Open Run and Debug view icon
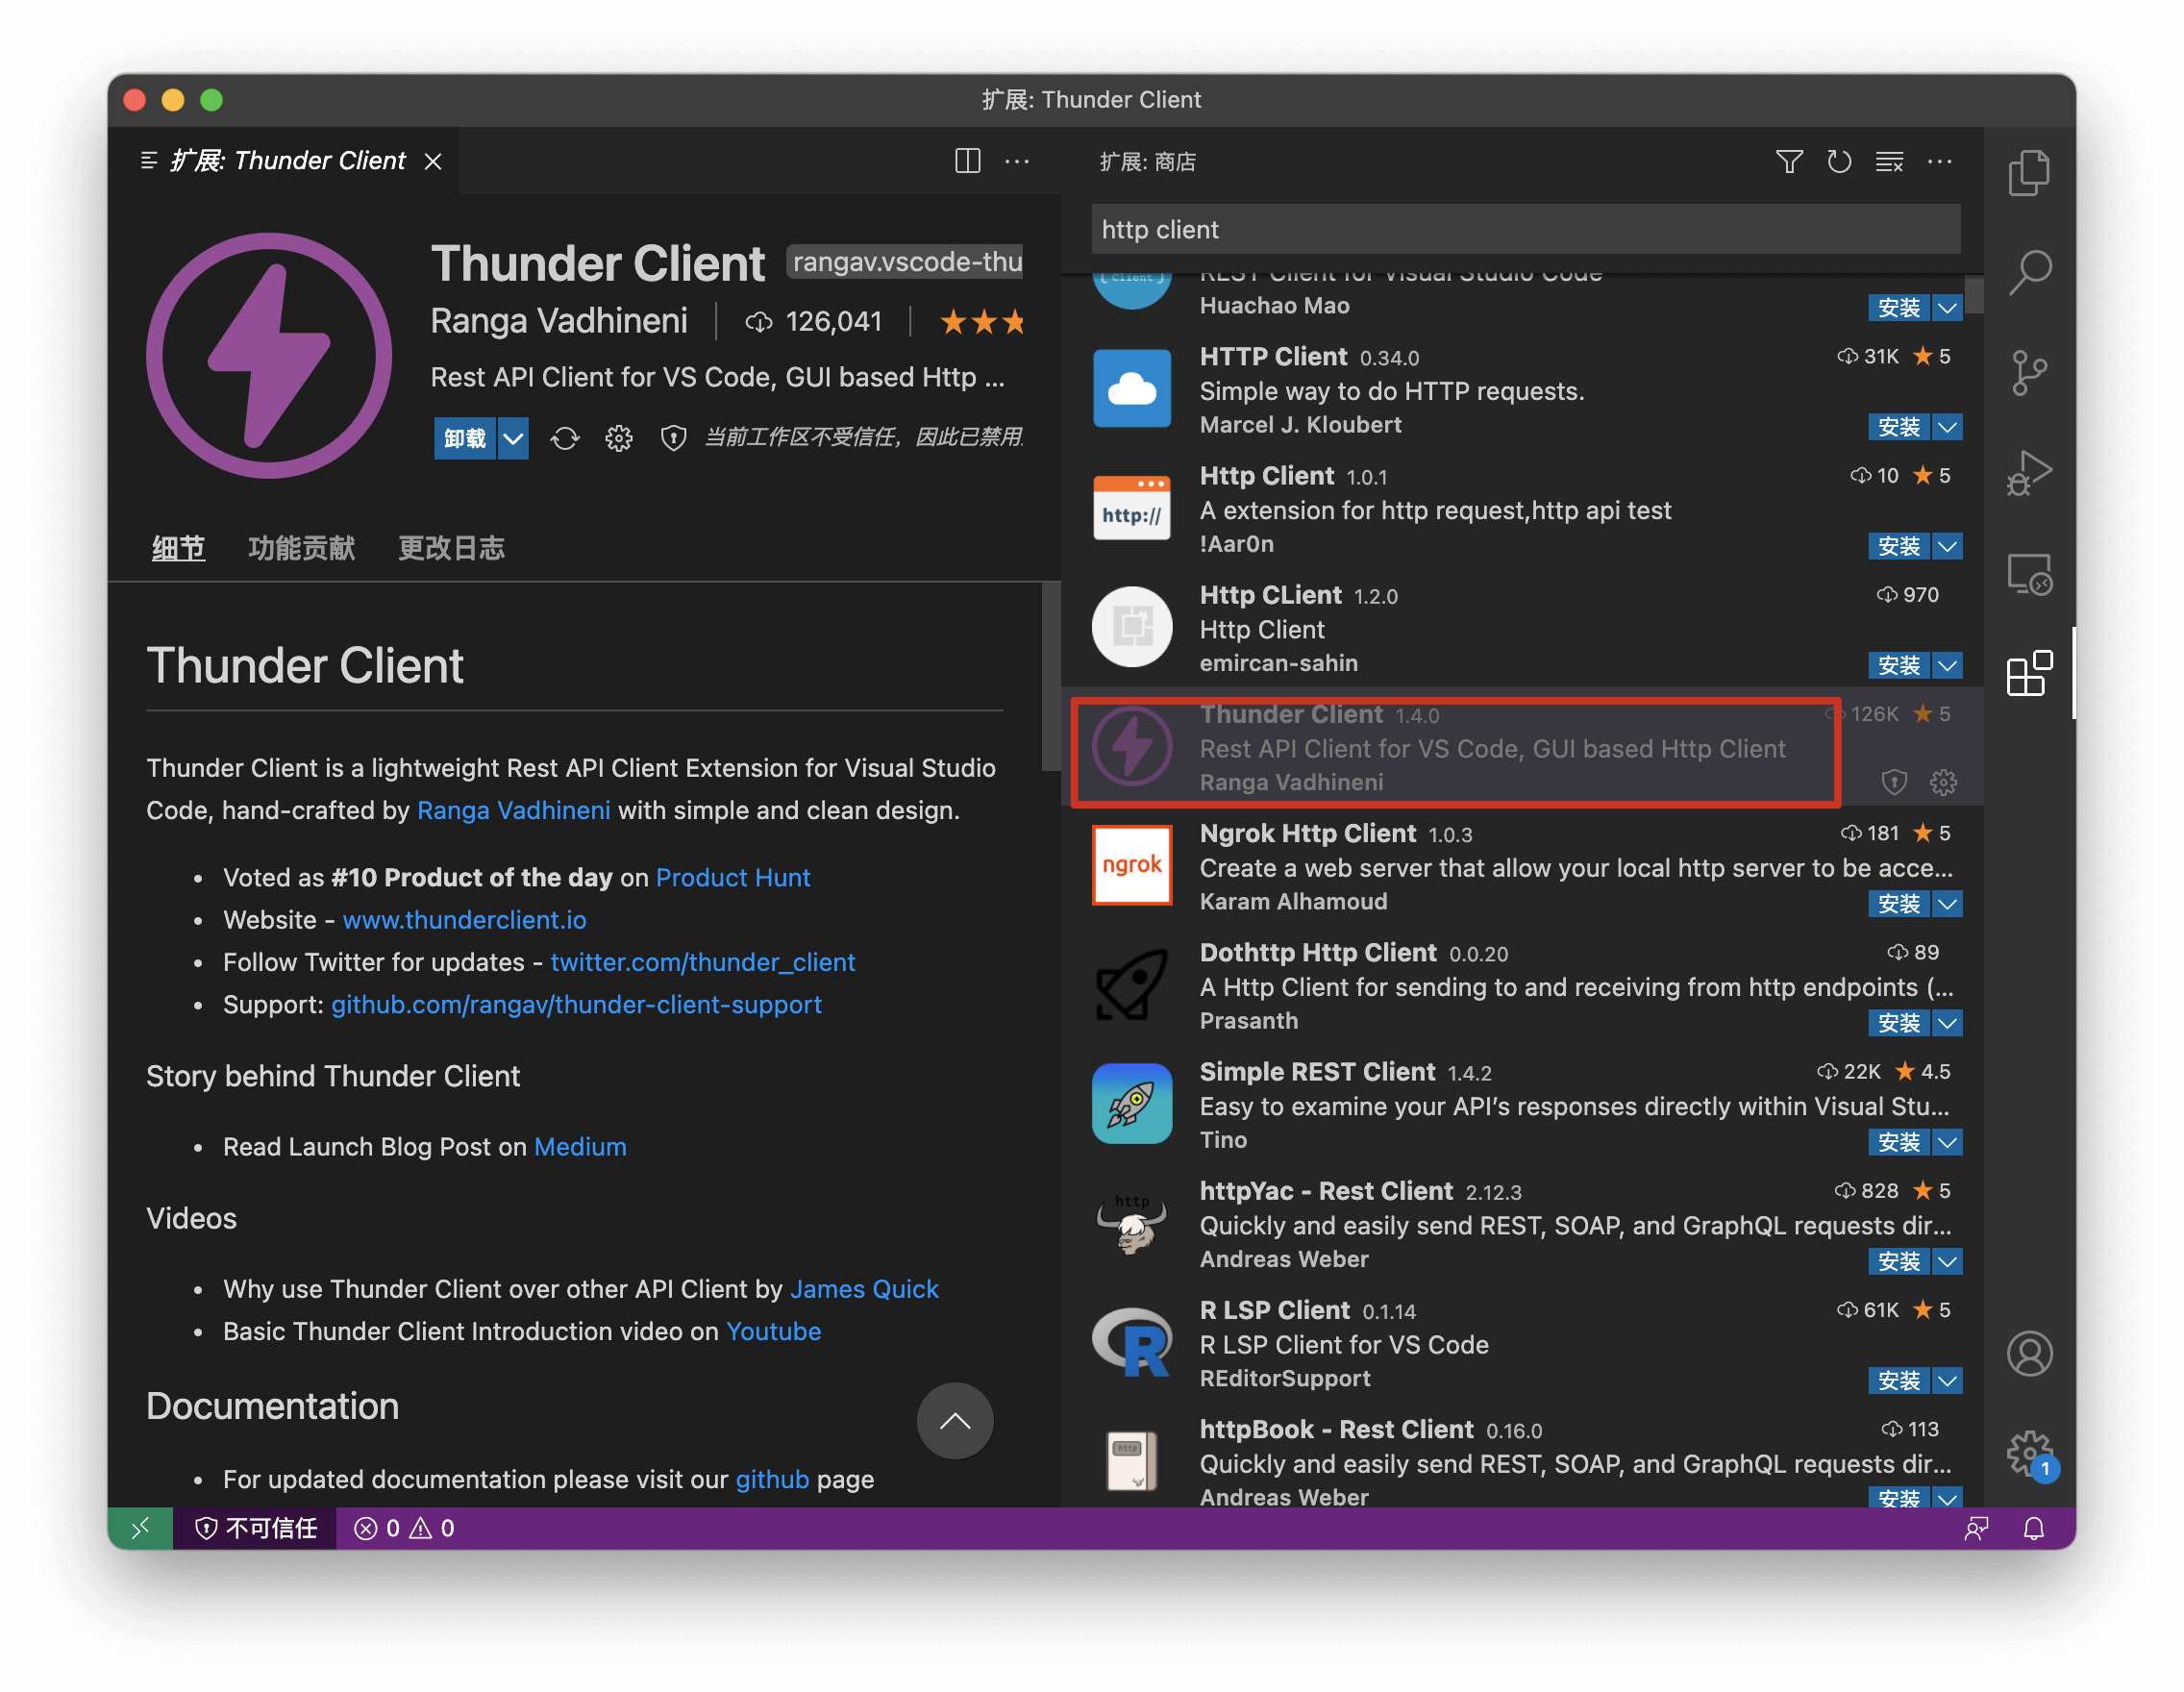The width and height of the screenshot is (2184, 1692). click(2028, 473)
